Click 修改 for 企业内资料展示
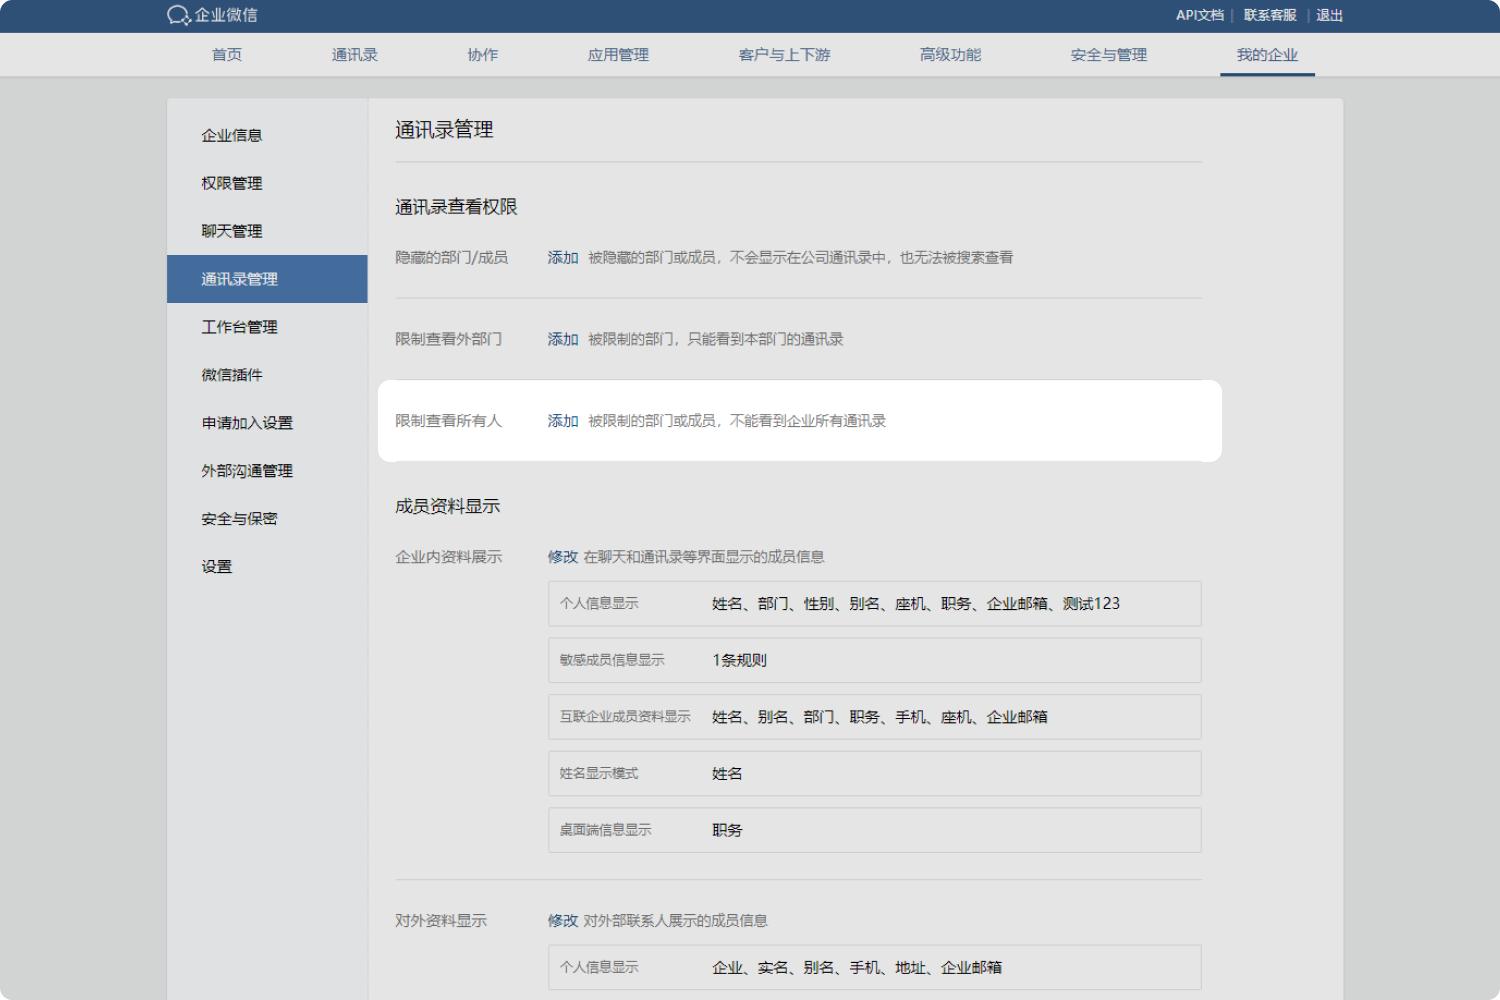The width and height of the screenshot is (1500, 1000). pos(562,557)
